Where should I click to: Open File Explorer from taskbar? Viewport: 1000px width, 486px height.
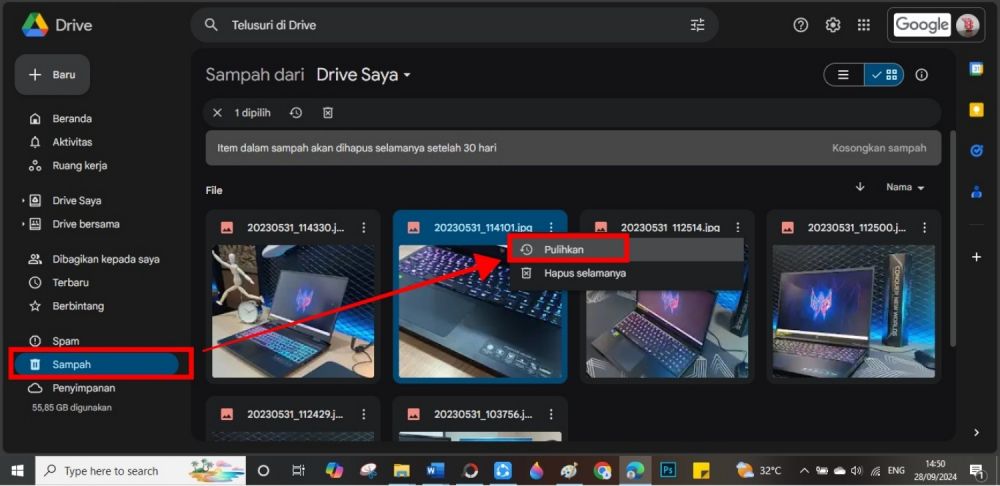tap(402, 471)
